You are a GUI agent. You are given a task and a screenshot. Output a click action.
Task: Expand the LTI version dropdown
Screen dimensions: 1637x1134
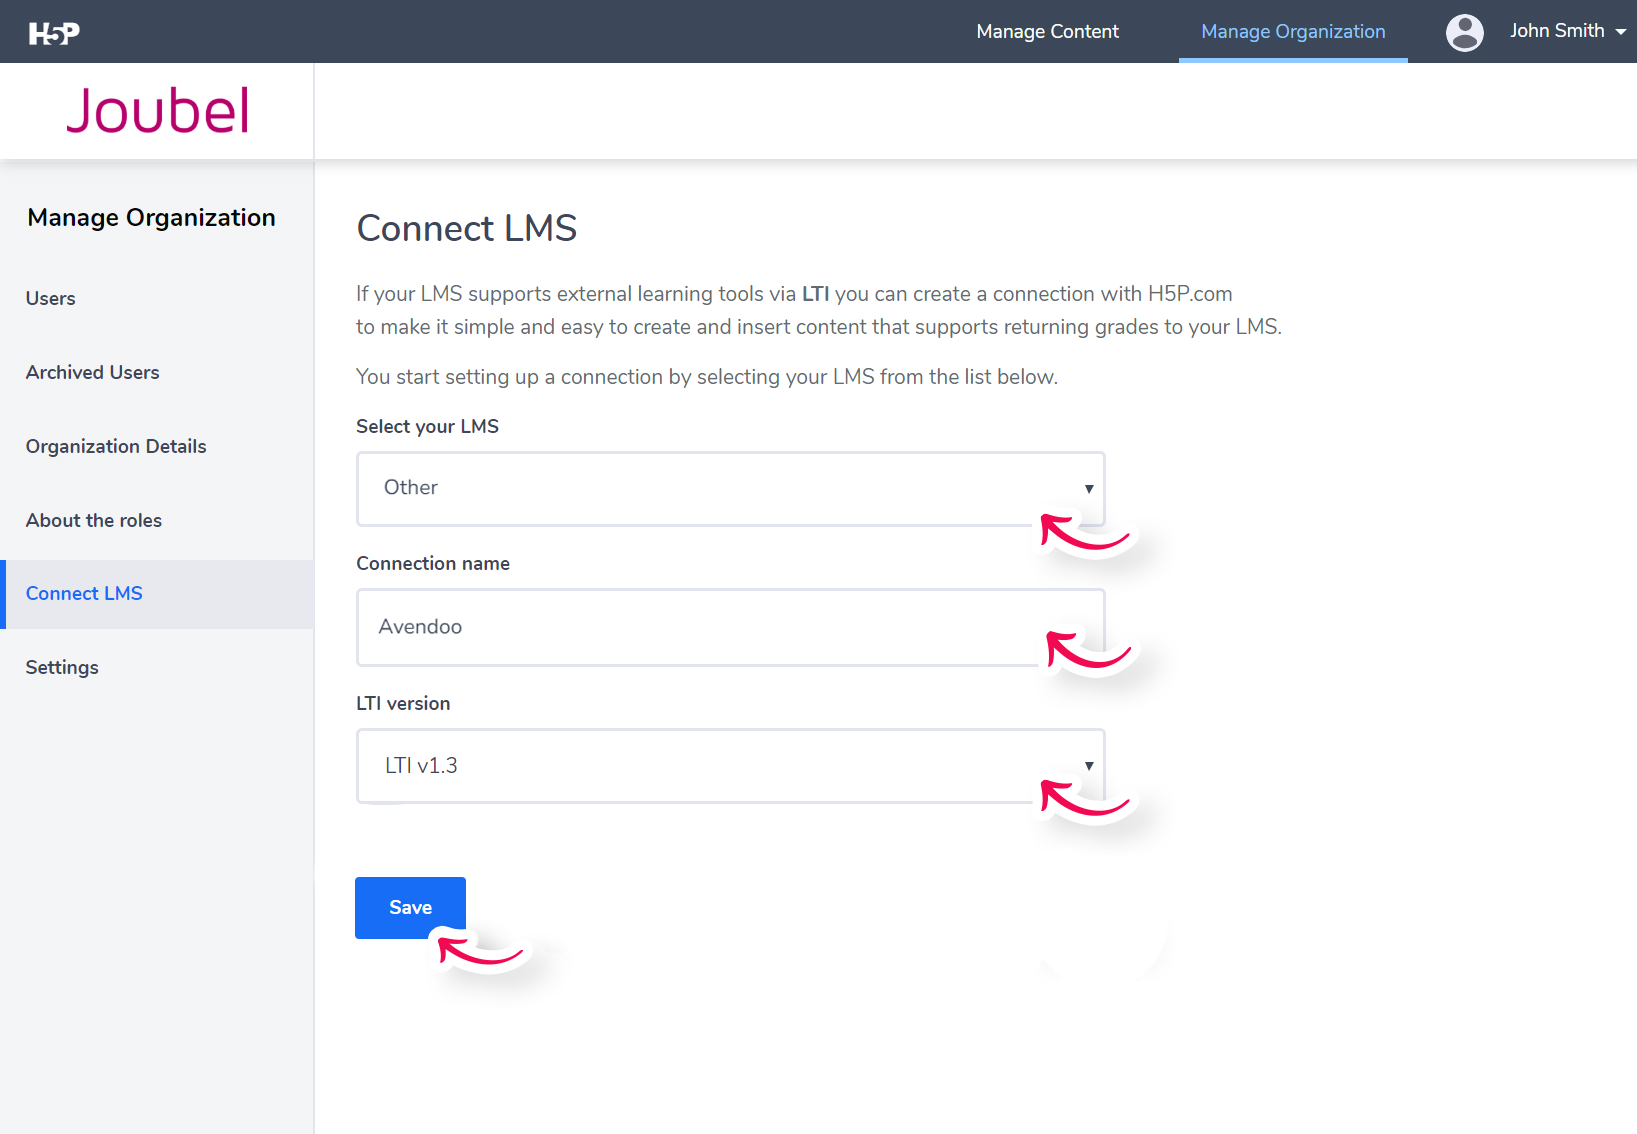tap(731, 766)
